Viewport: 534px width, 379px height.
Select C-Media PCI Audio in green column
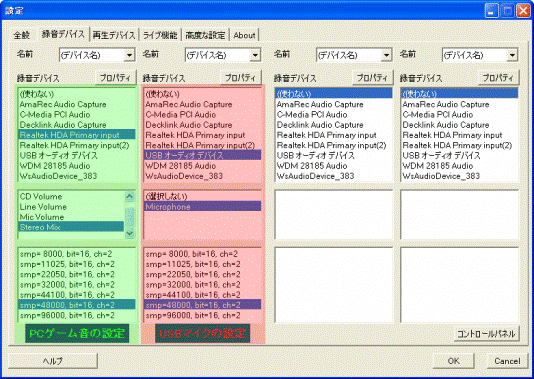[x=77, y=114]
